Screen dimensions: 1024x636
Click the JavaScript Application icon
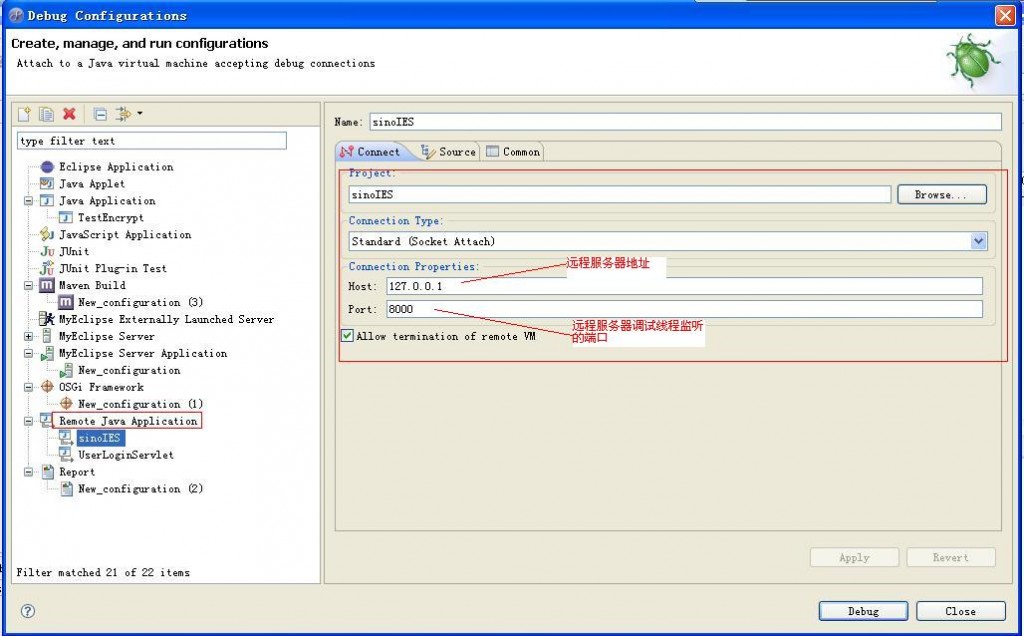[x=47, y=234]
